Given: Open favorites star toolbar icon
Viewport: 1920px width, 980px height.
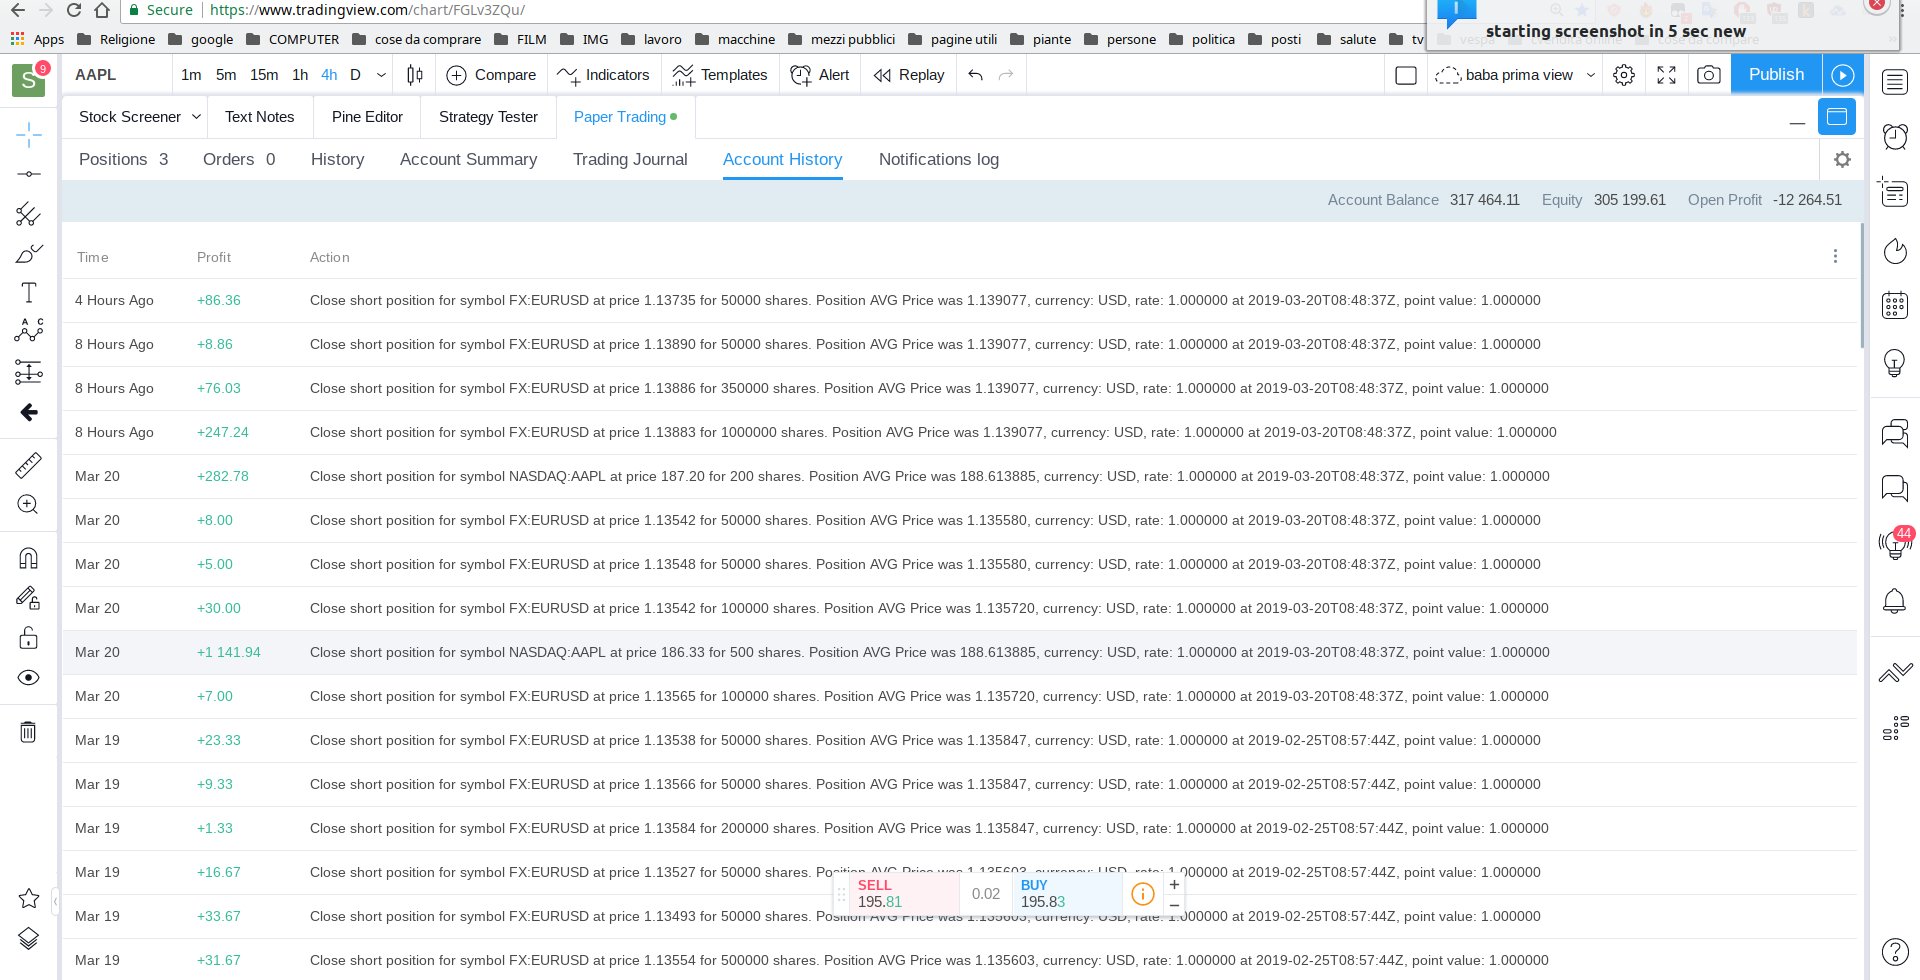Looking at the screenshot, I should pos(28,899).
